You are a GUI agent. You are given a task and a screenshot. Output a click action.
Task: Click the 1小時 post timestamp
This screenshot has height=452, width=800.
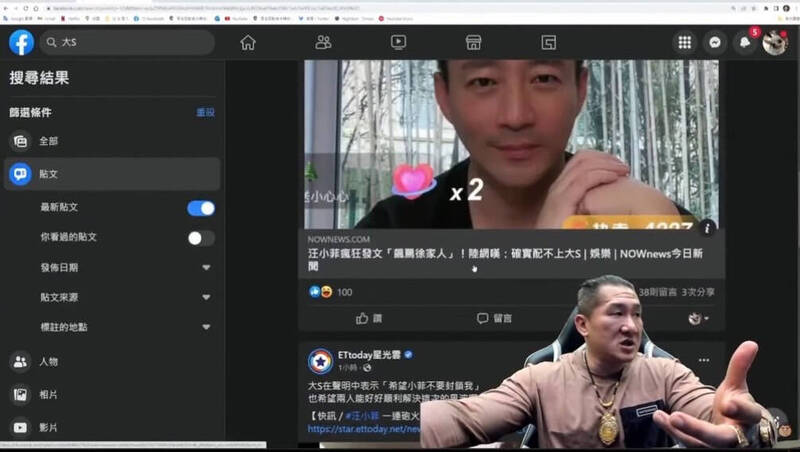point(348,367)
